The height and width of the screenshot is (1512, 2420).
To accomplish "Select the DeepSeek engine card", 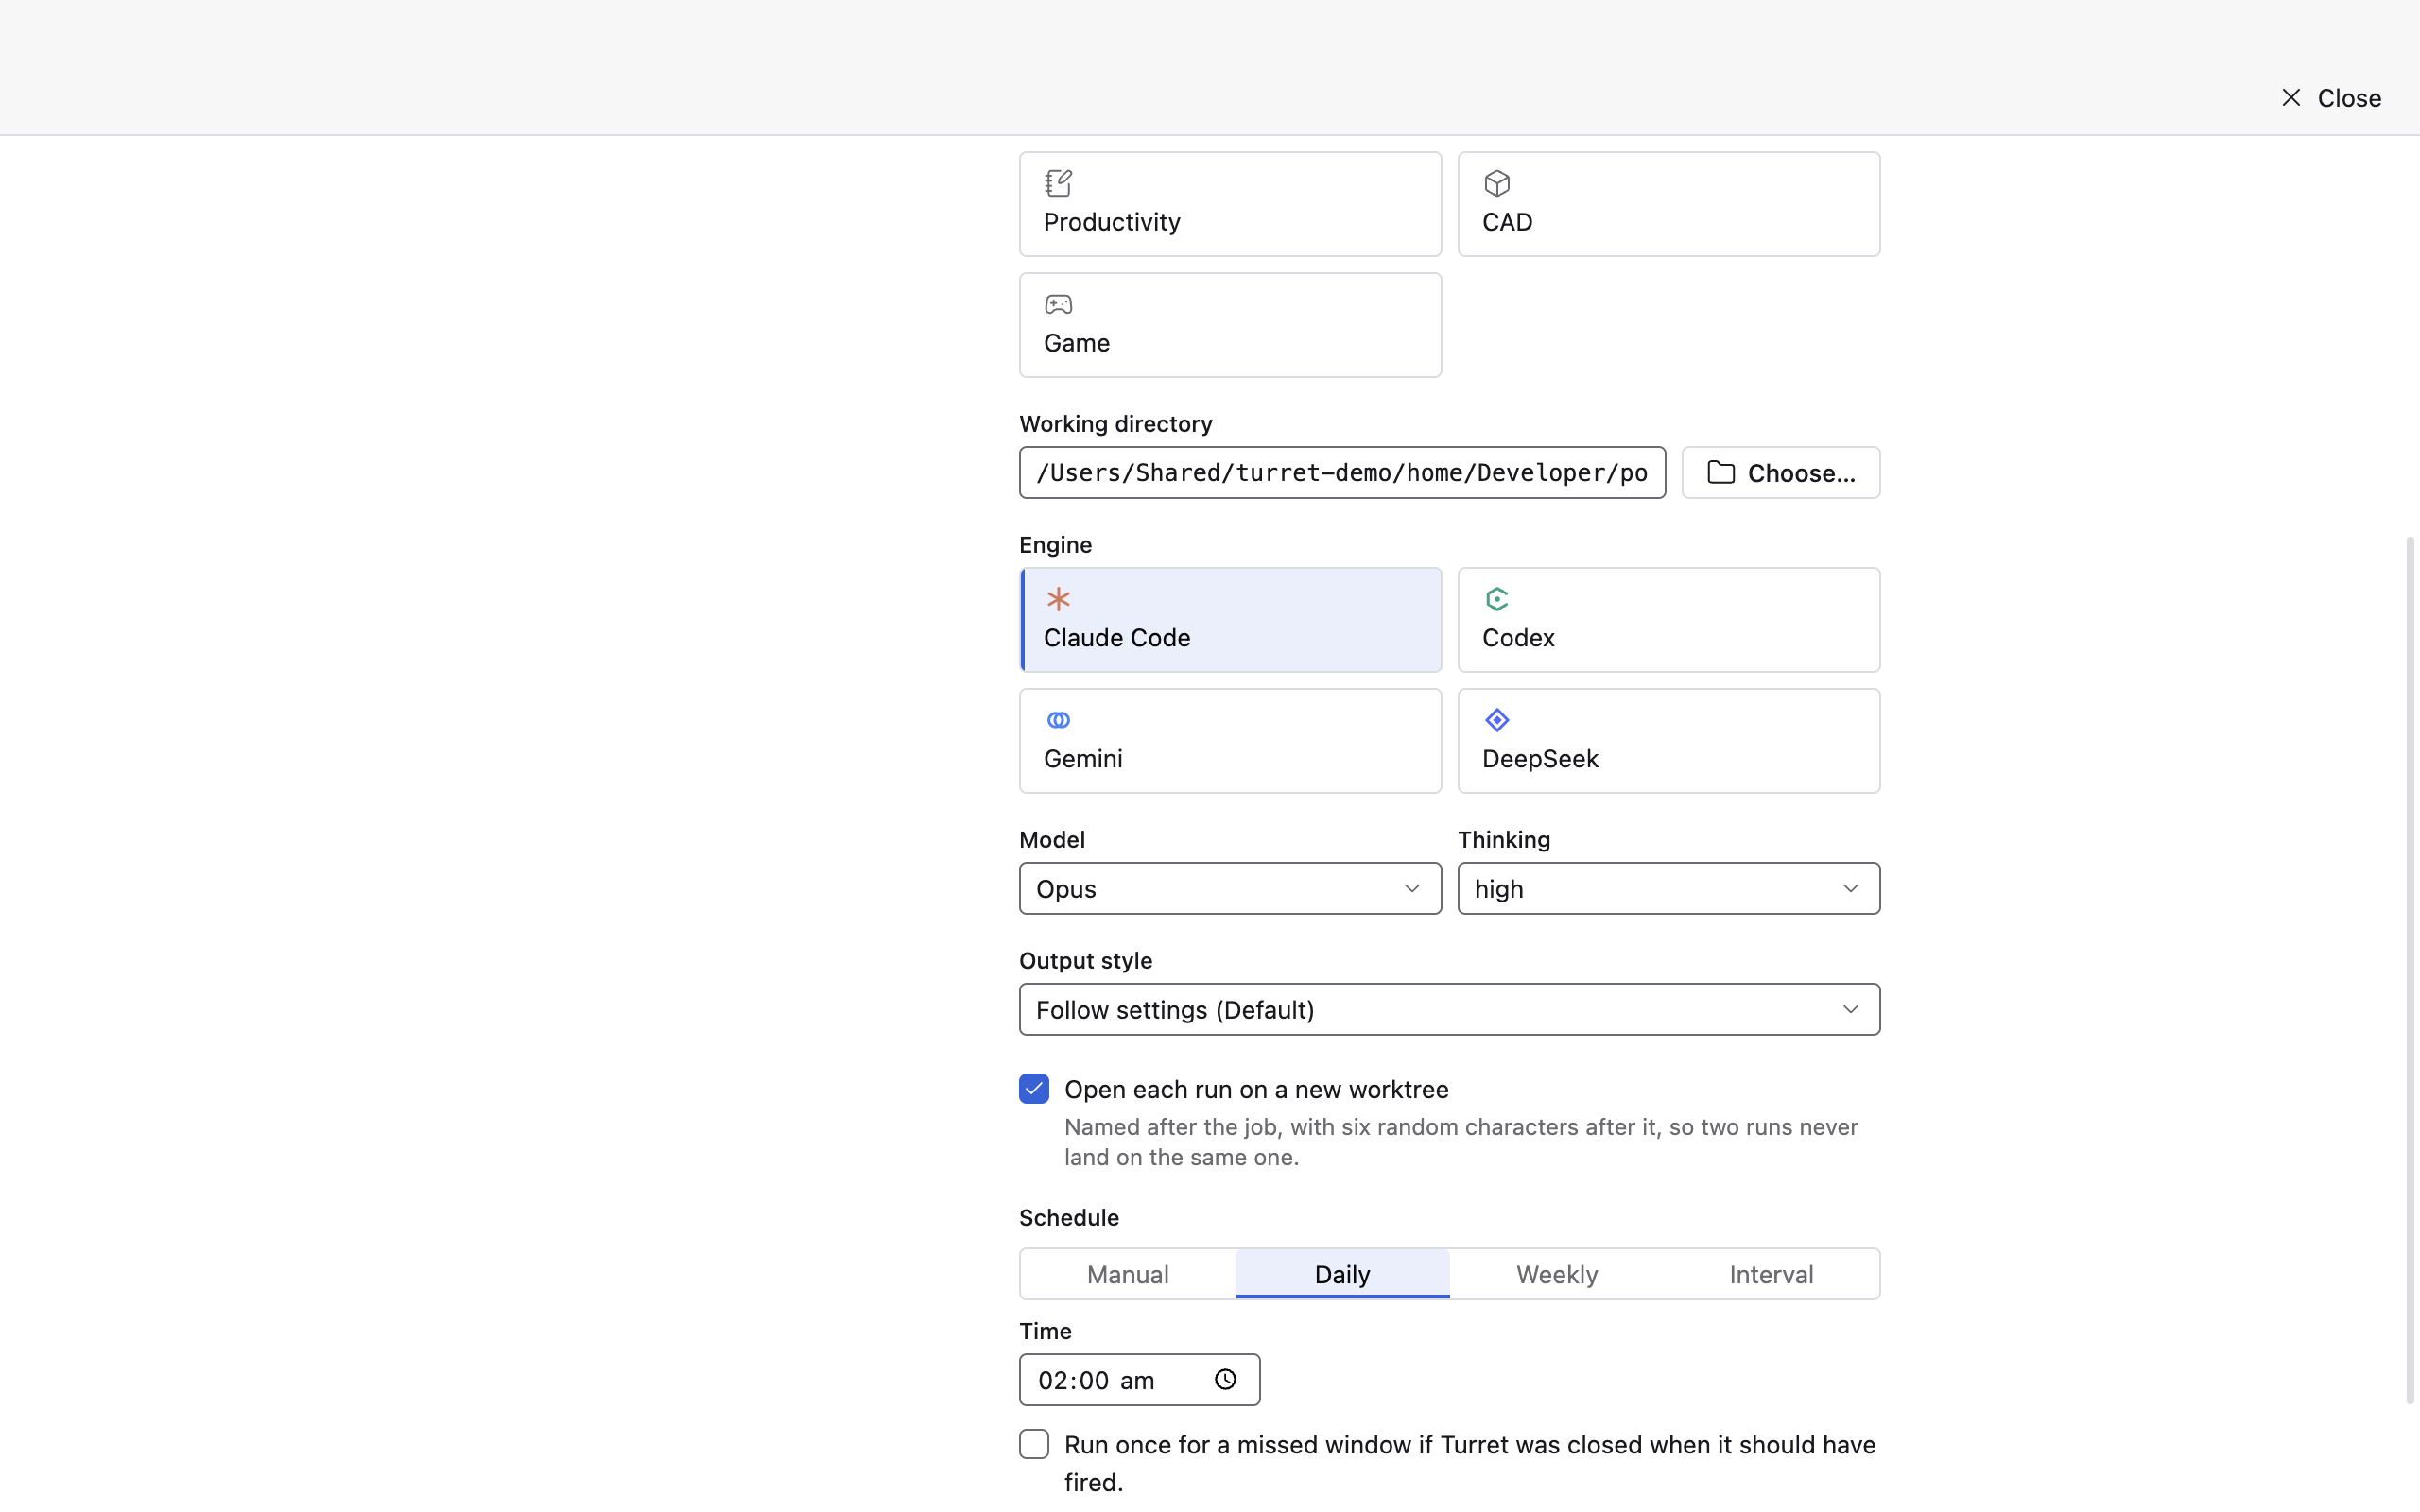I will (1668, 741).
